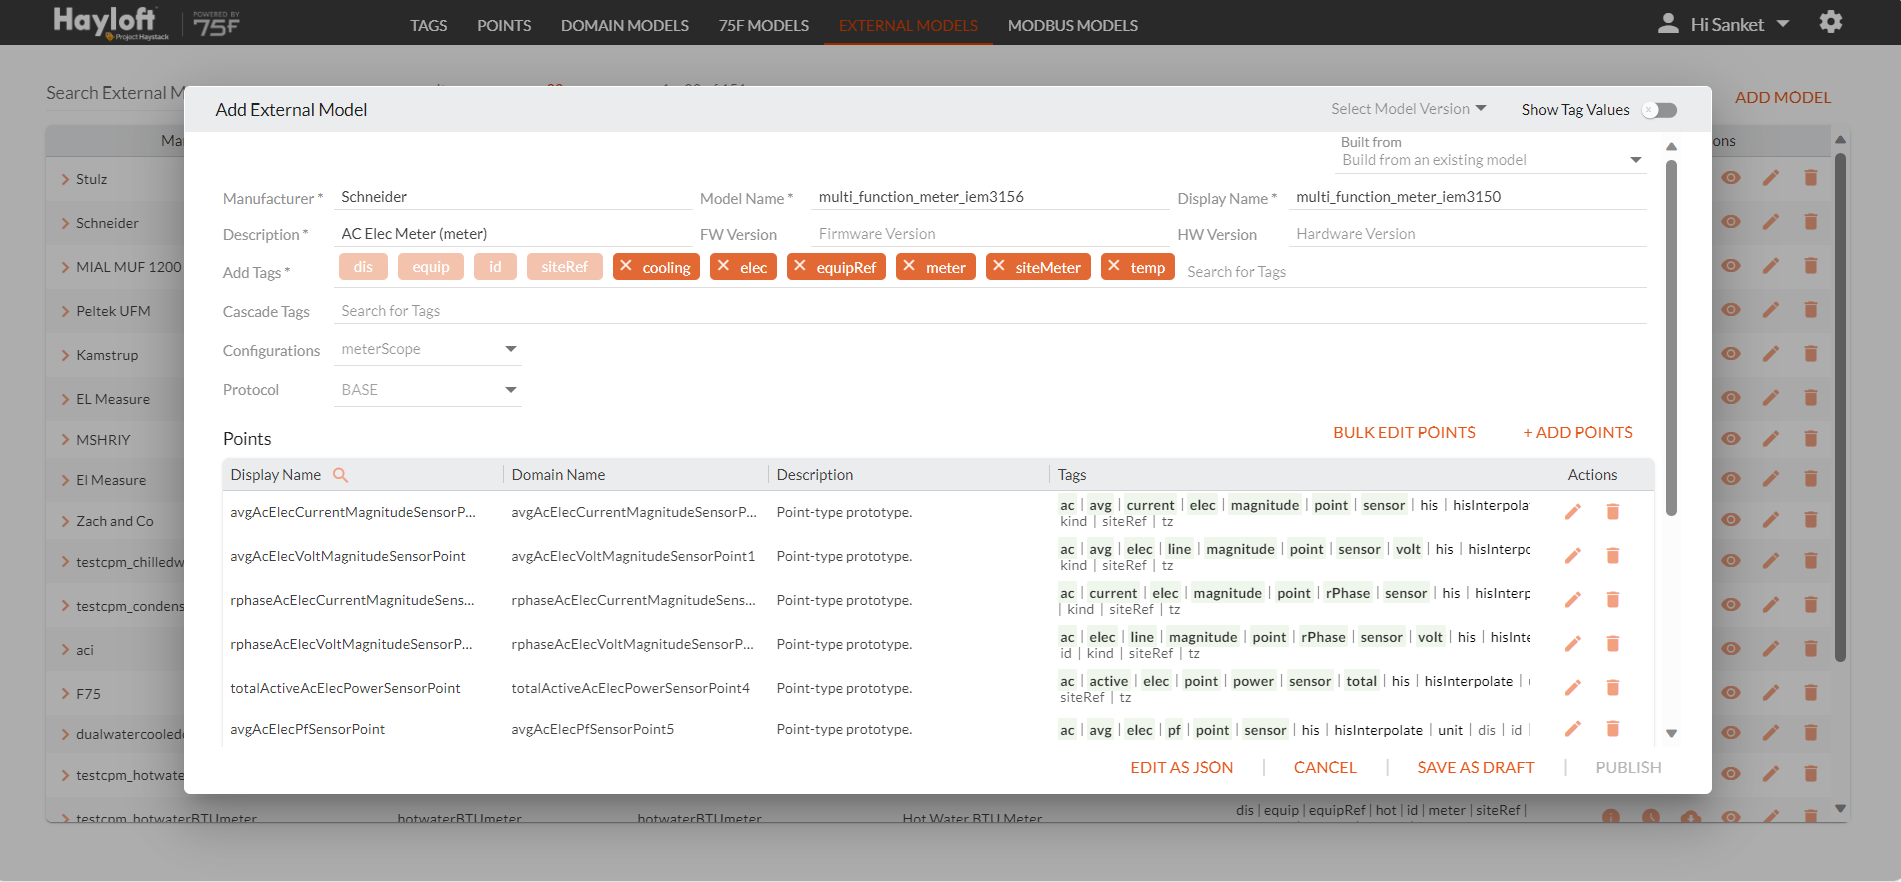The height and width of the screenshot is (882, 1901).
Task: Select the EXTERNAL MODELS tab
Action: point(908,25)
